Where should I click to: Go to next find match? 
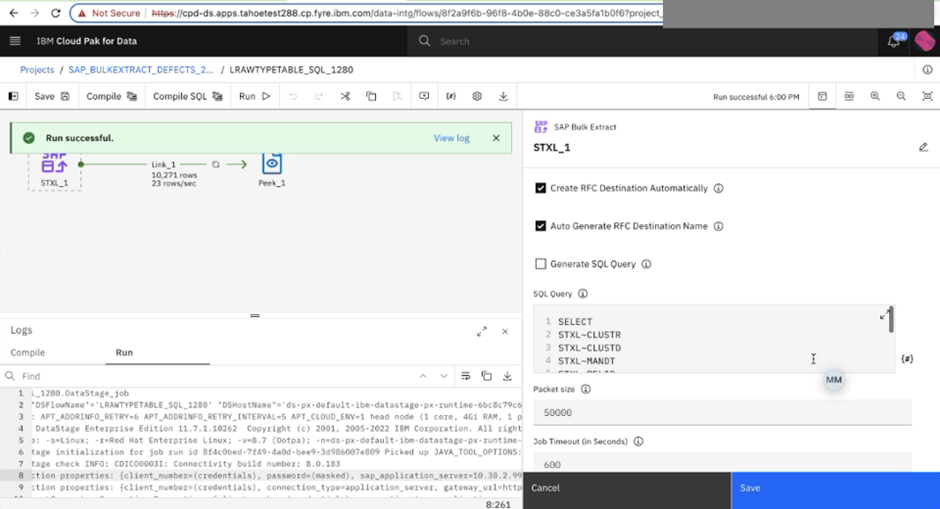[444, 376]
